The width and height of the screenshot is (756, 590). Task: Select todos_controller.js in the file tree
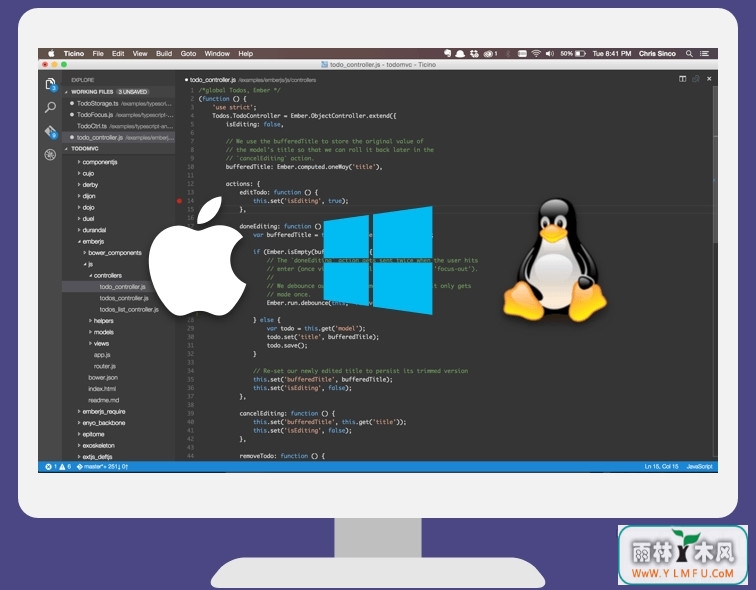tap(124, 298)
